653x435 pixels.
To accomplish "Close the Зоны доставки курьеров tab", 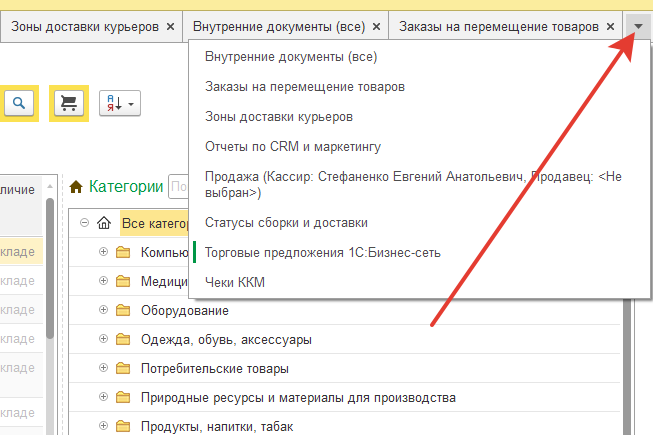I will pos(170,26).
